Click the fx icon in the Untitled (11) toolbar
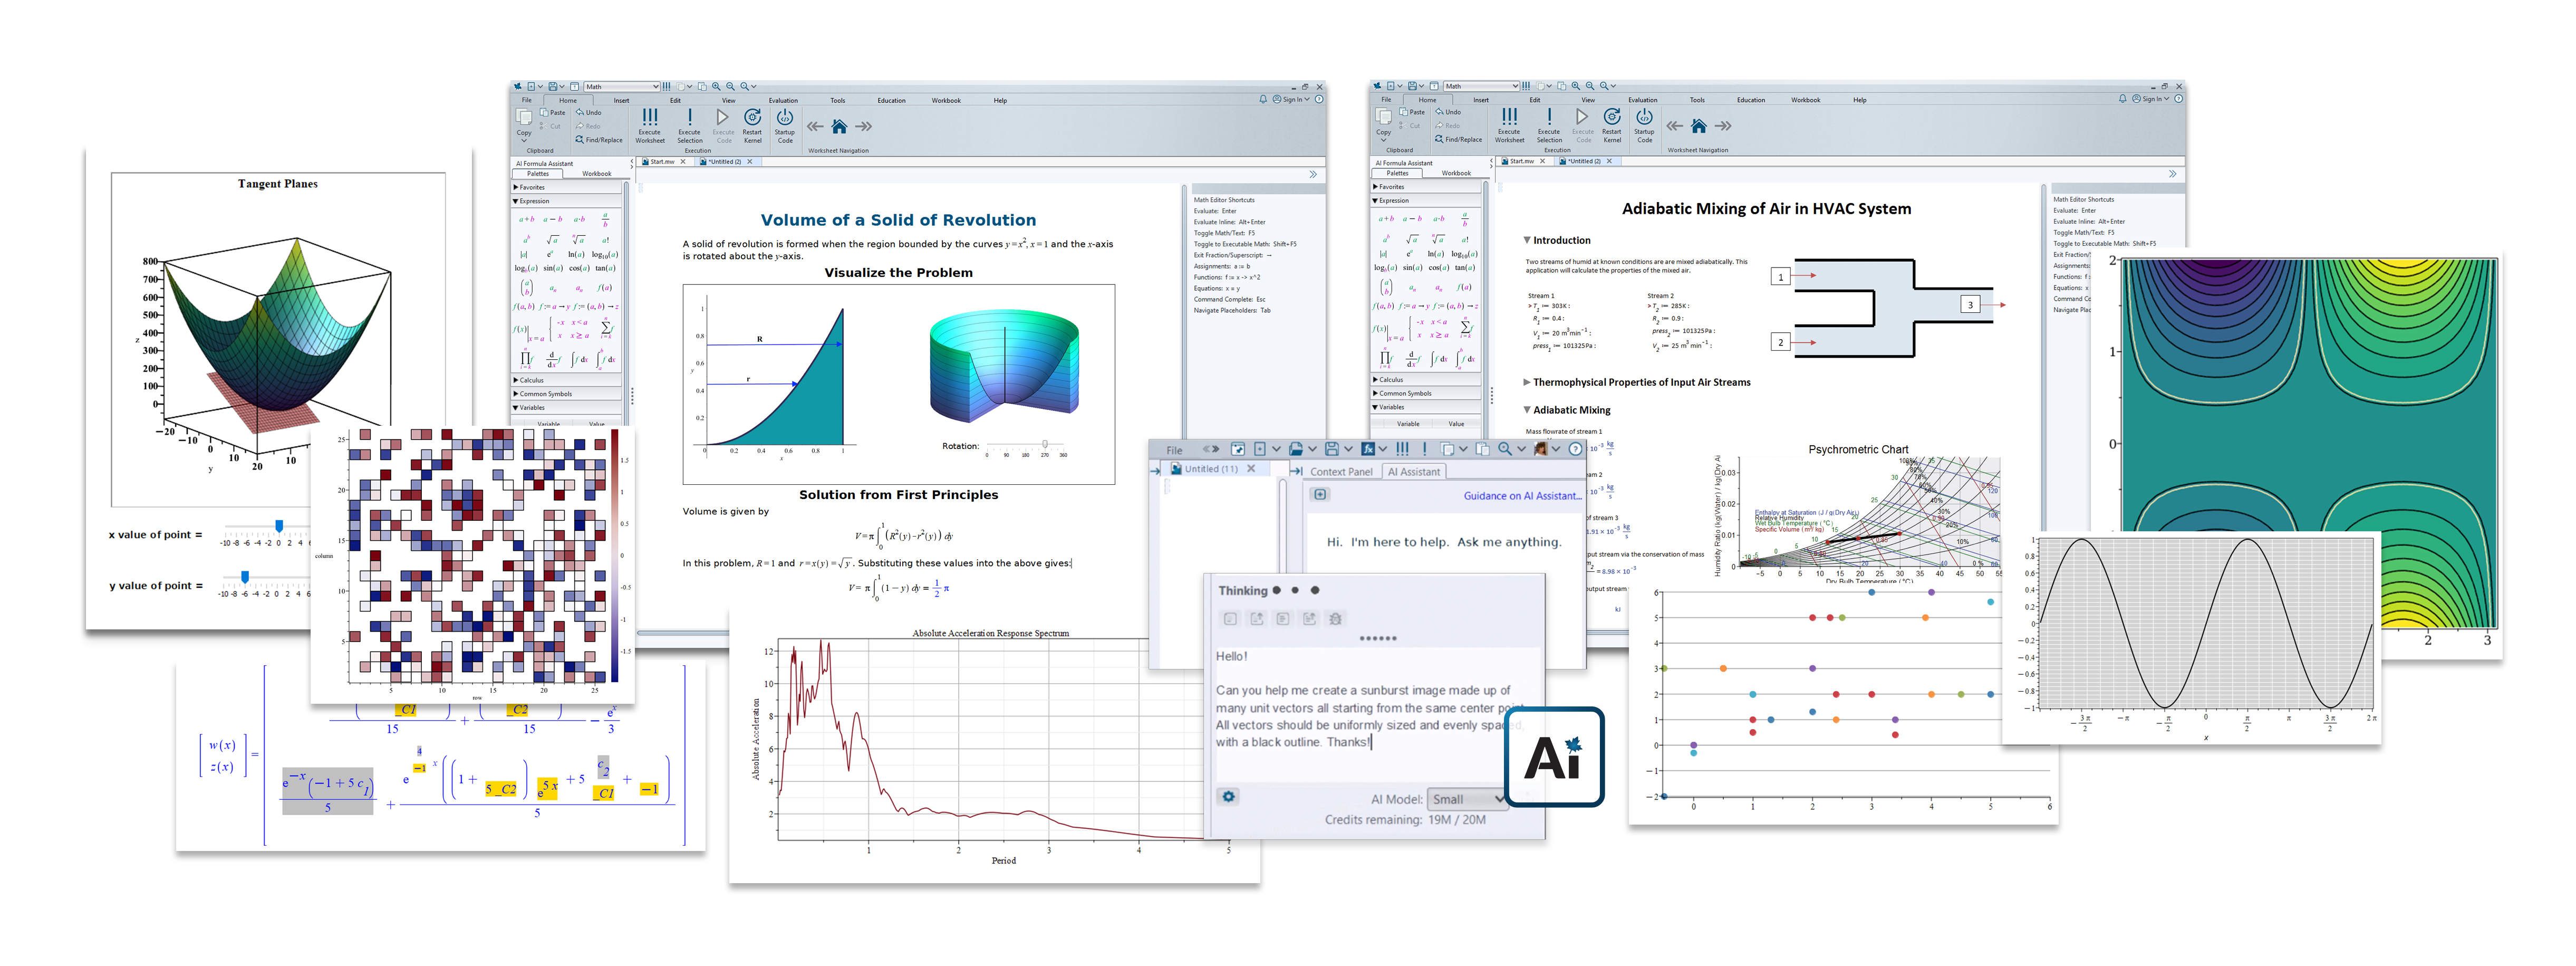The image size is (2576, 966). click(1367, 449)
